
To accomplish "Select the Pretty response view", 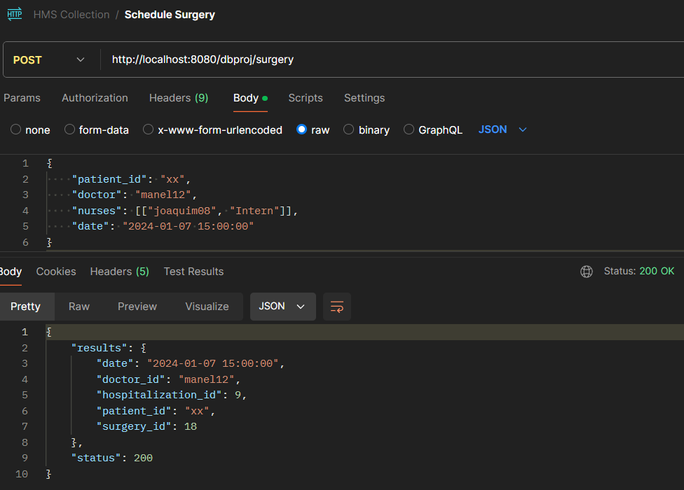I will click(25, 307).
